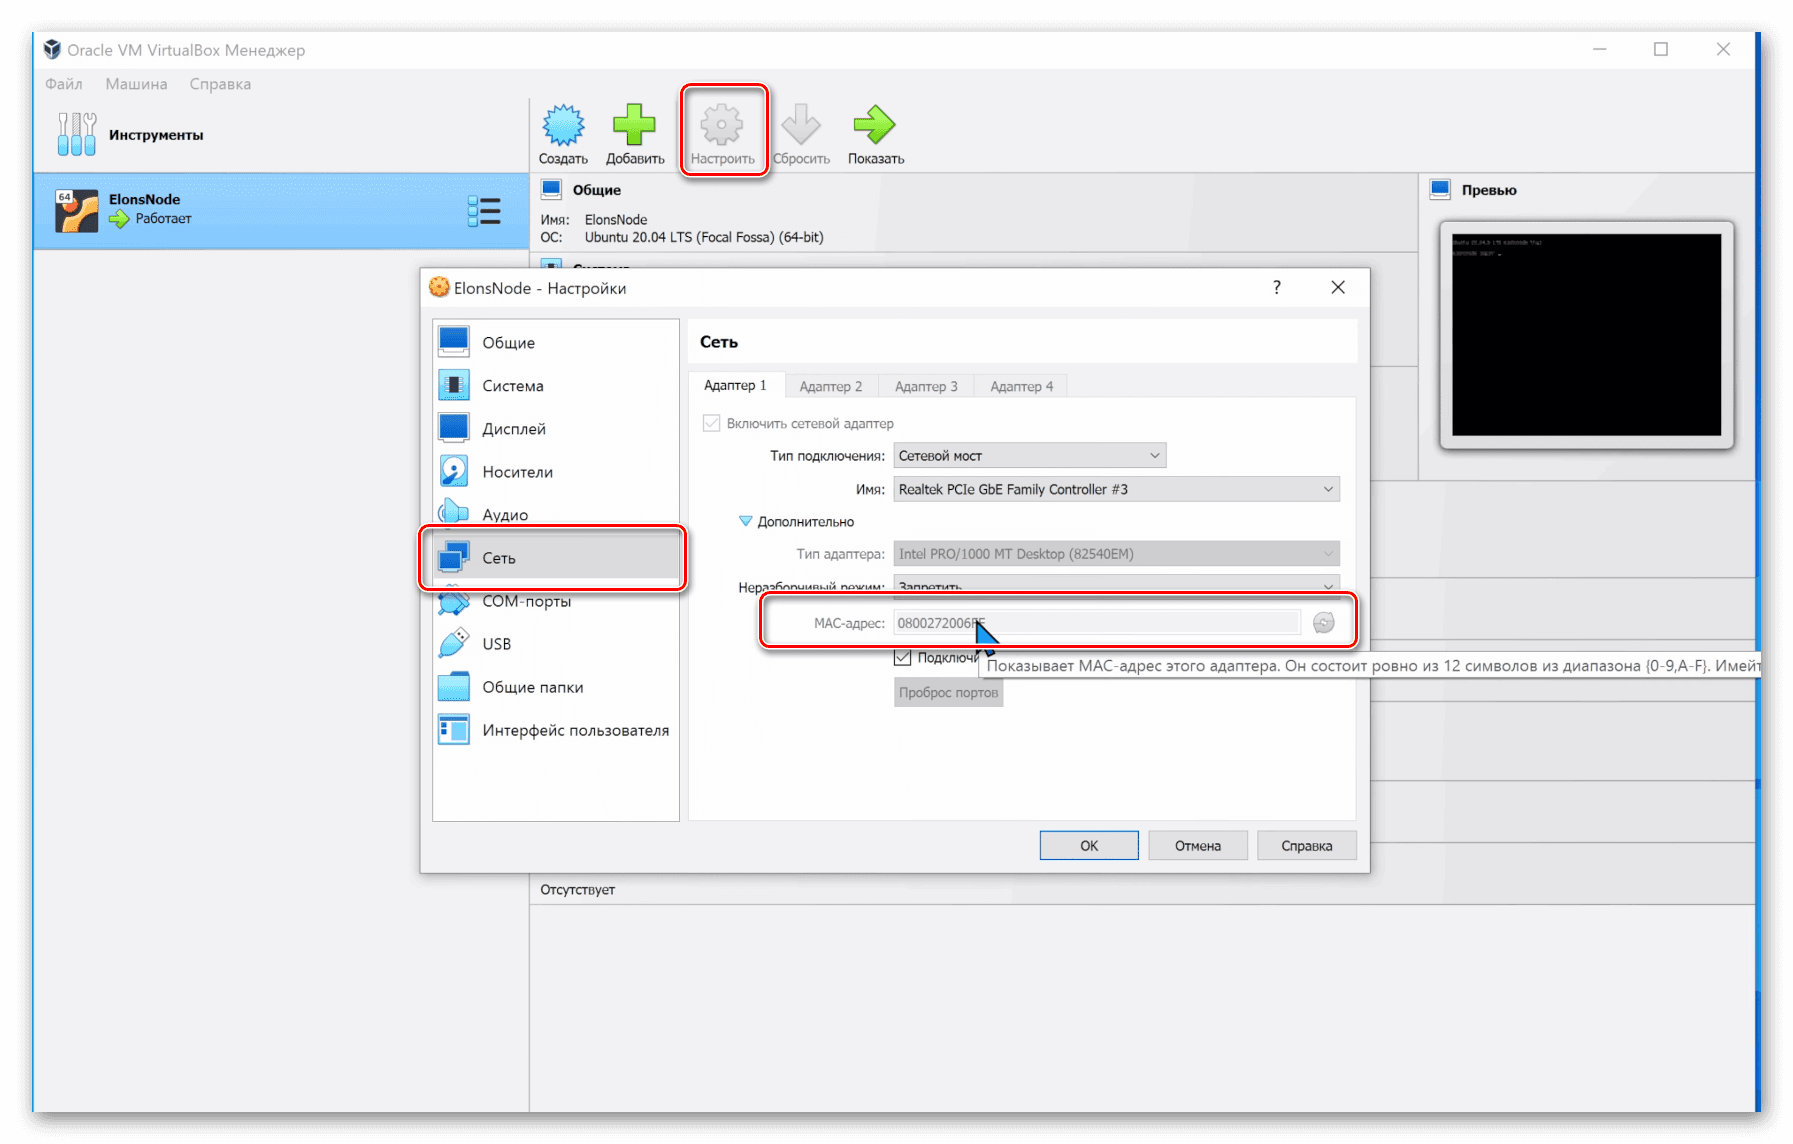Screen dimensions: 1793x1144
Task: Select Общие category in settings dialog
Action: click(556, 342)
